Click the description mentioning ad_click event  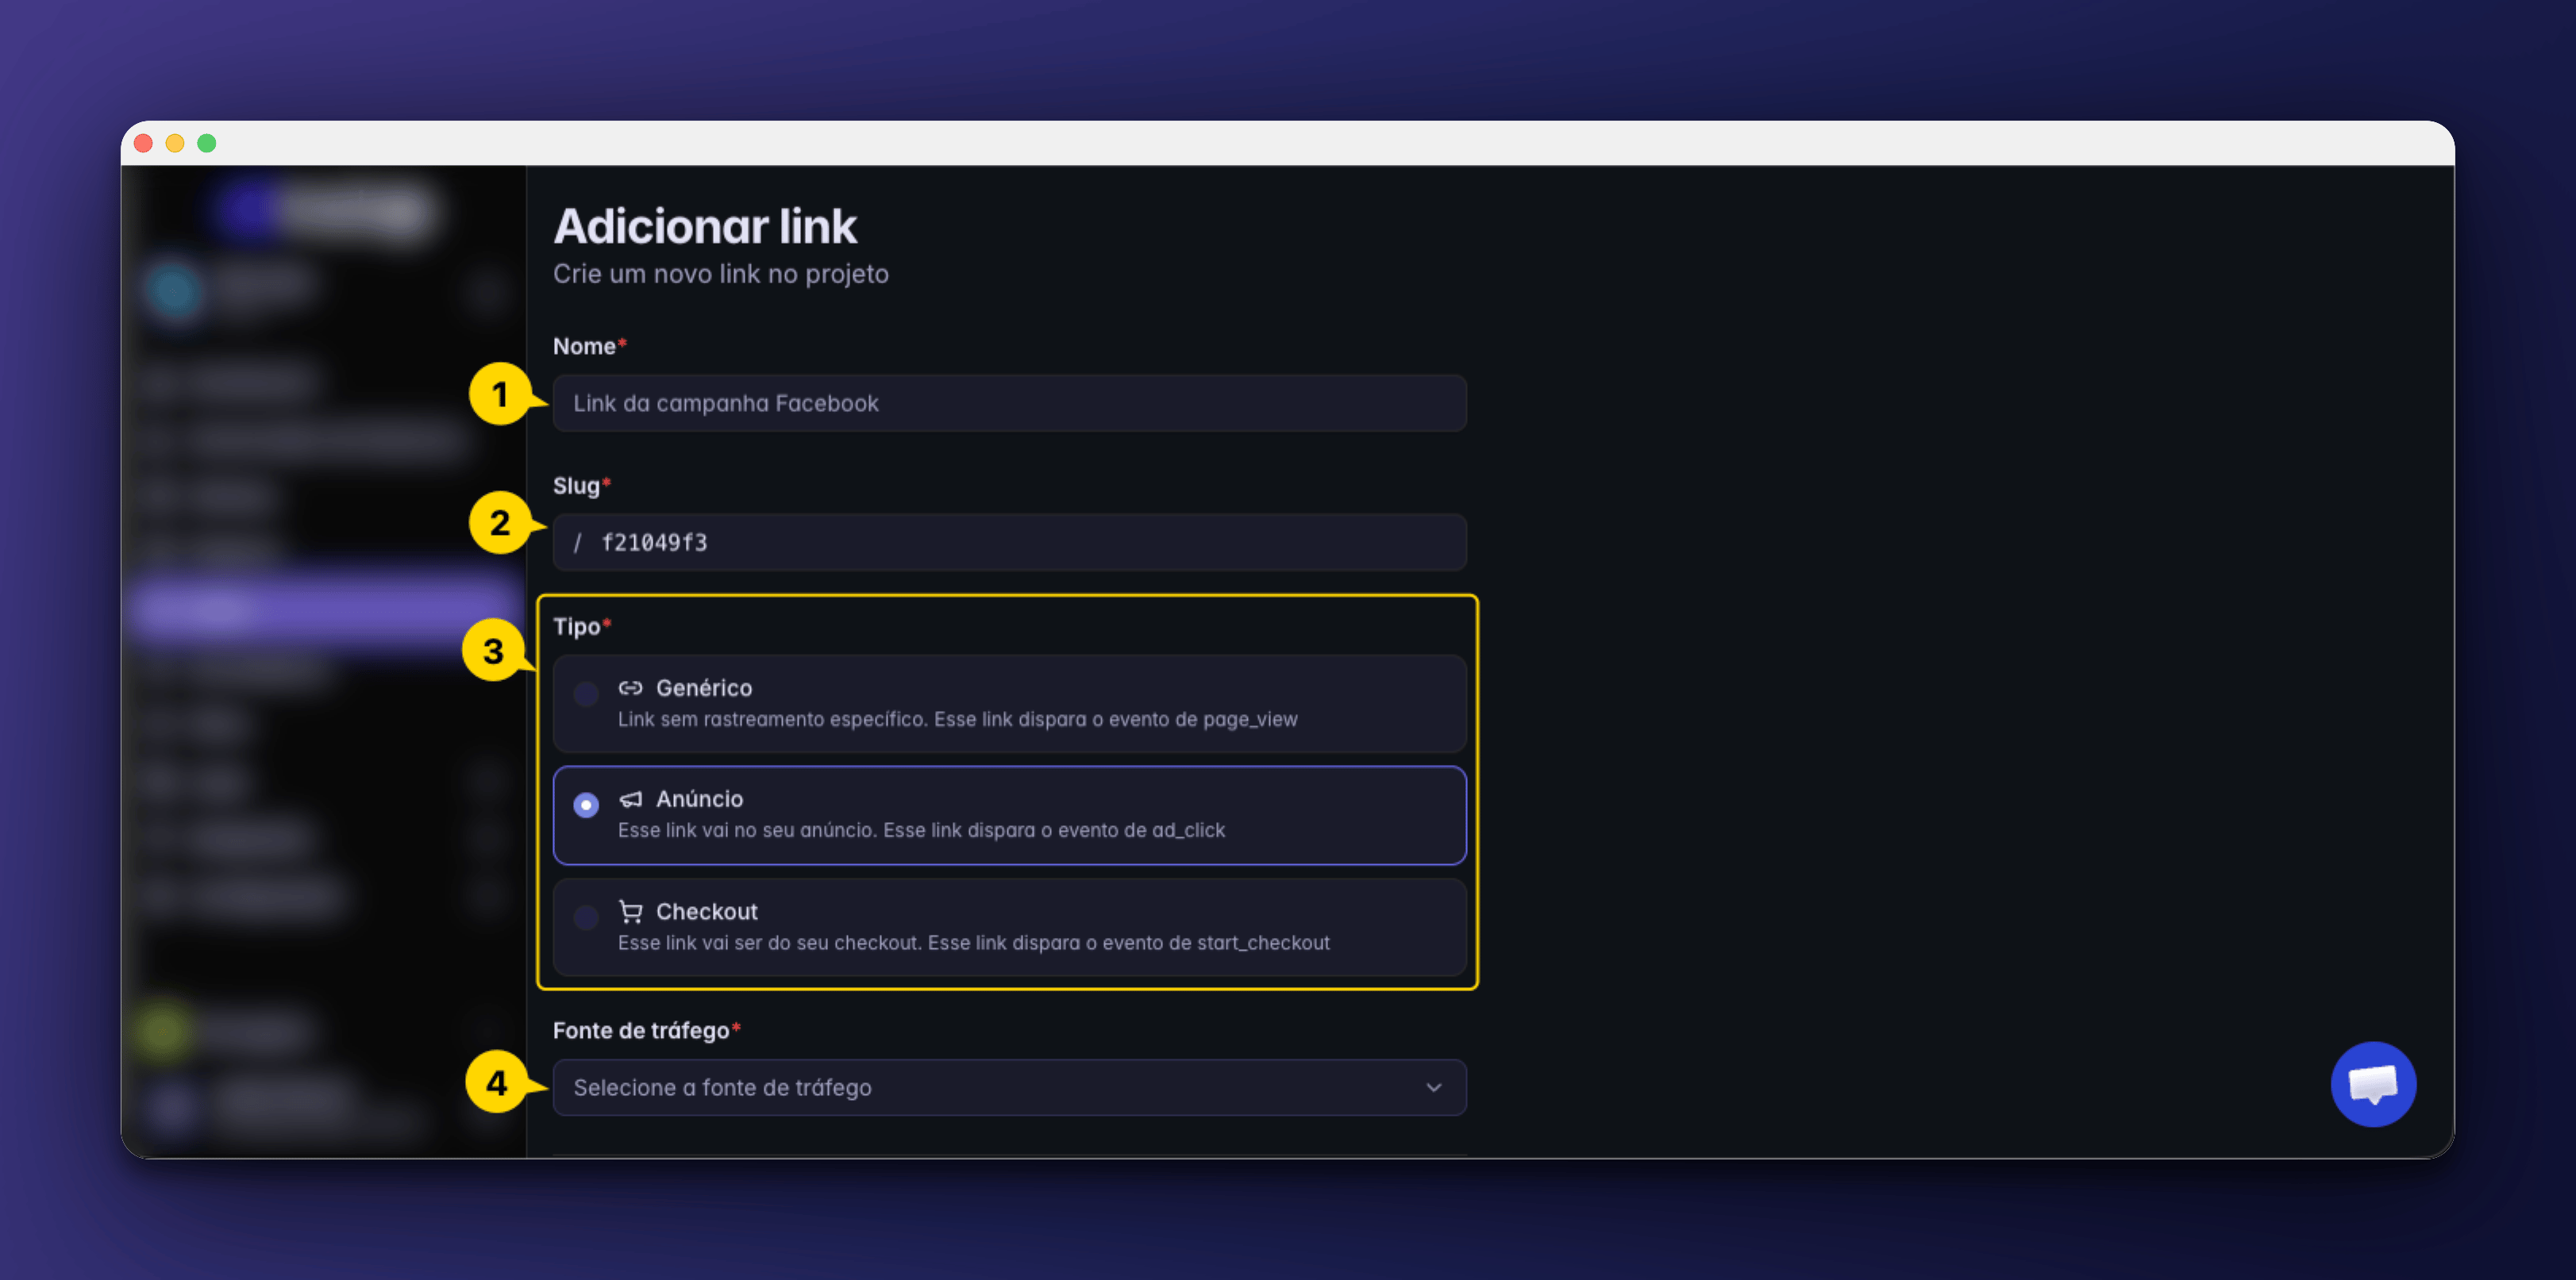point(922,831)
